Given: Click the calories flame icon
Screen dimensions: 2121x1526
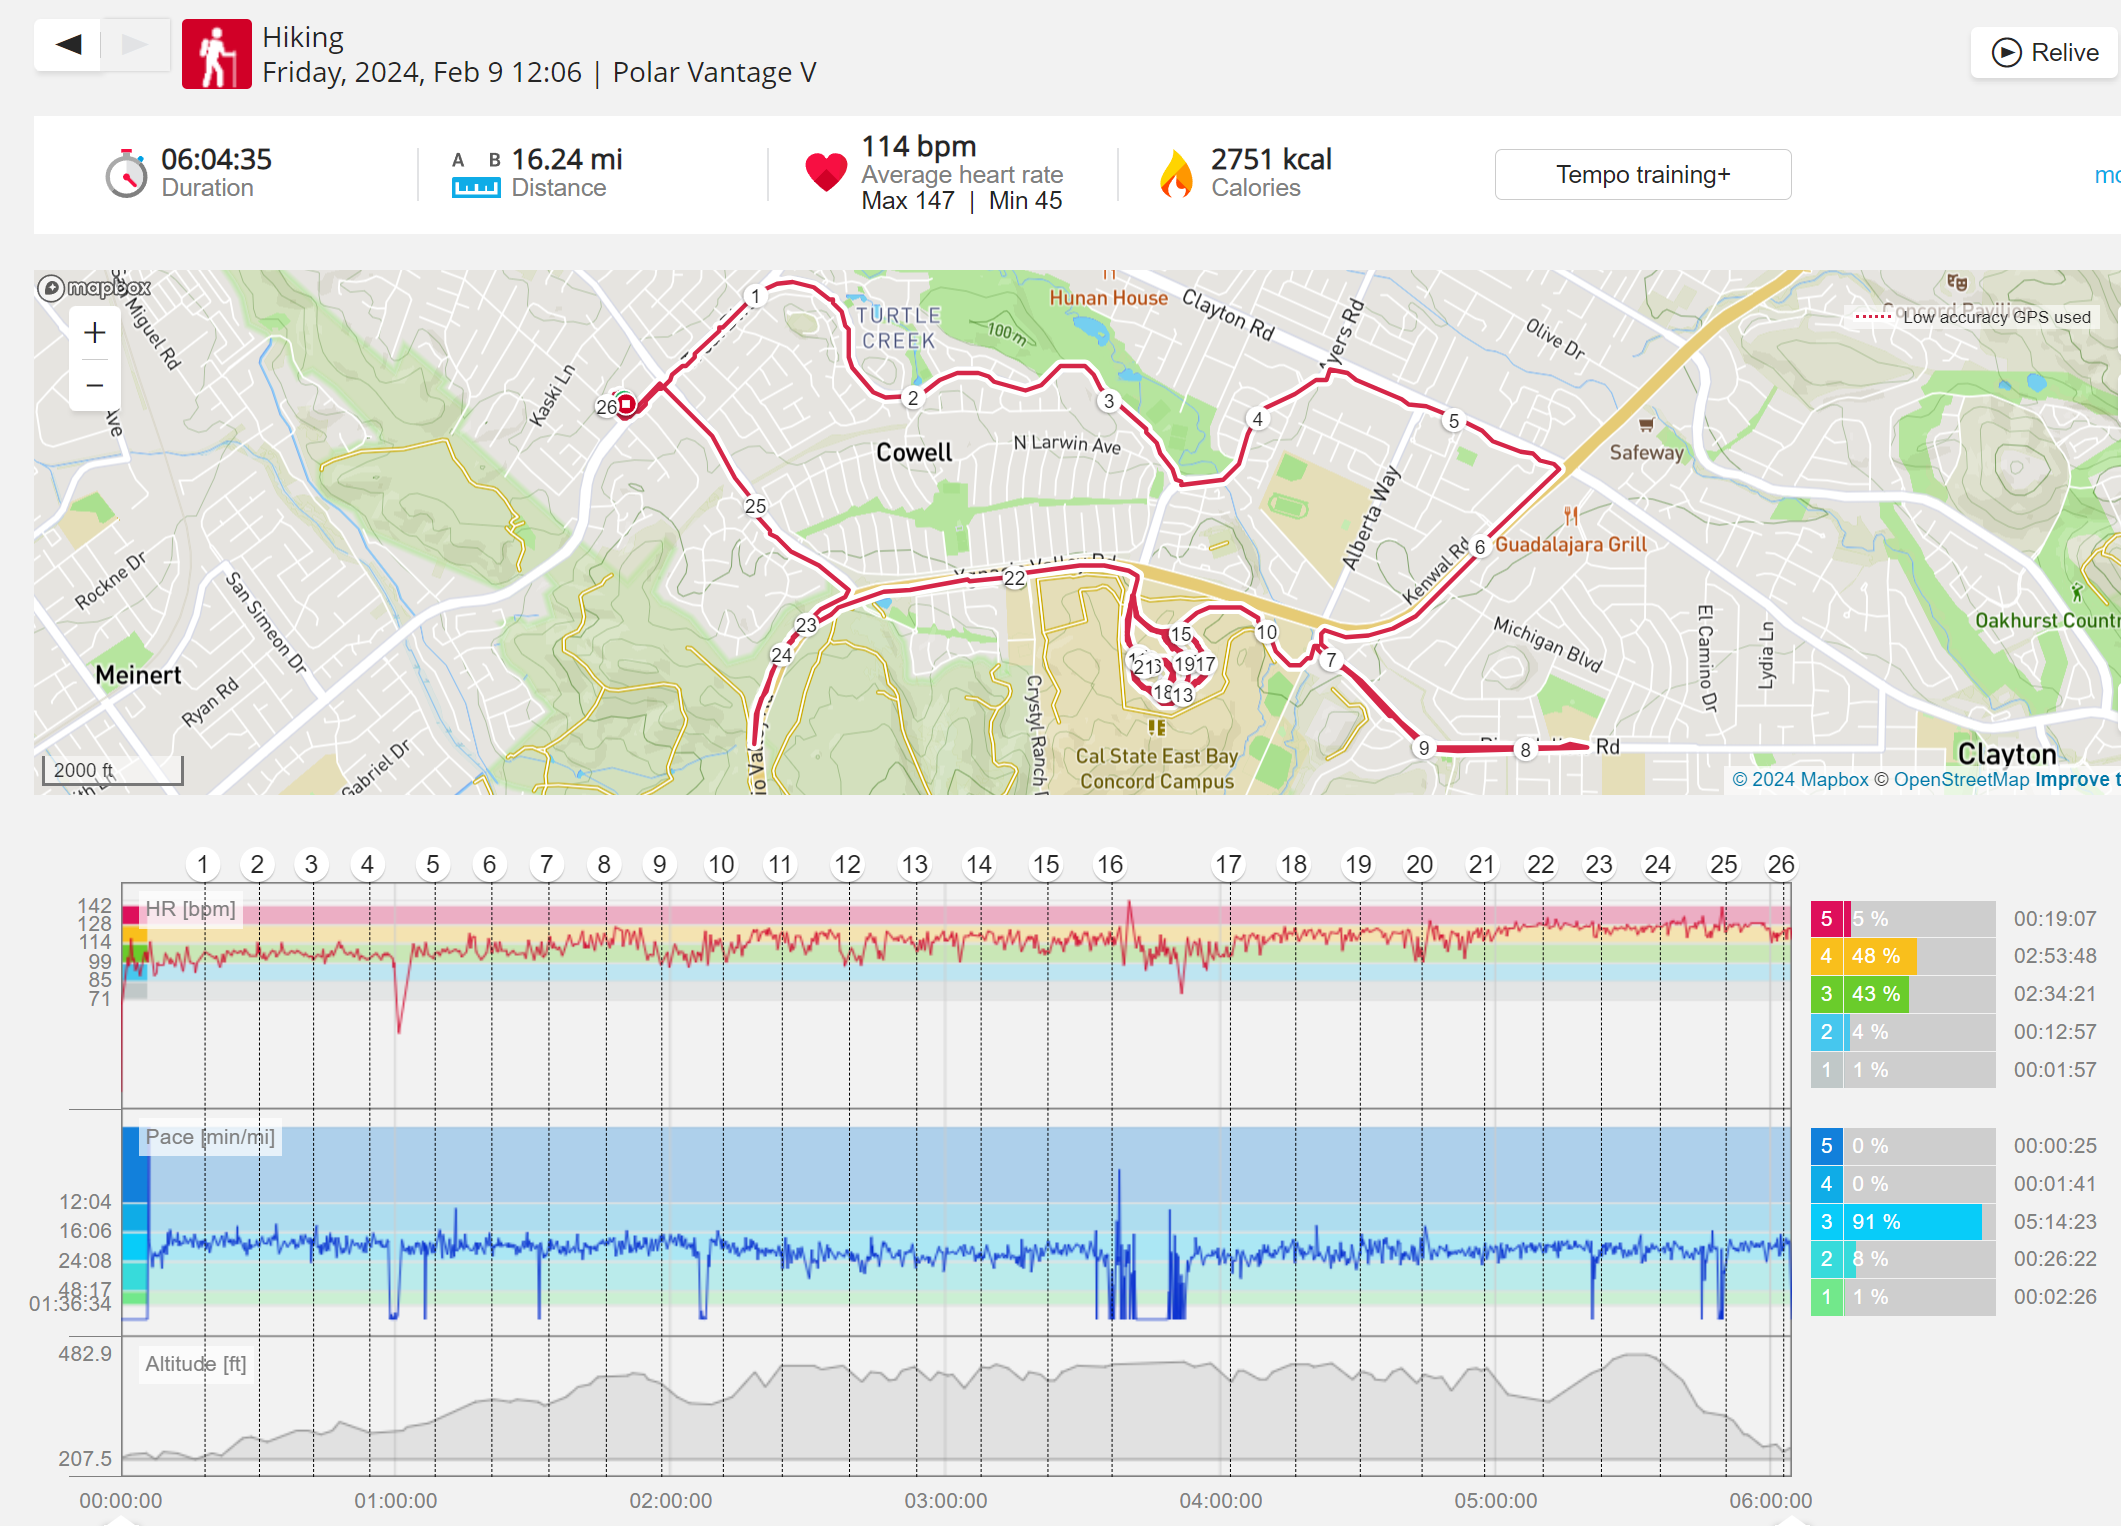Looking at the screenshot, I should pos(1176,174).
